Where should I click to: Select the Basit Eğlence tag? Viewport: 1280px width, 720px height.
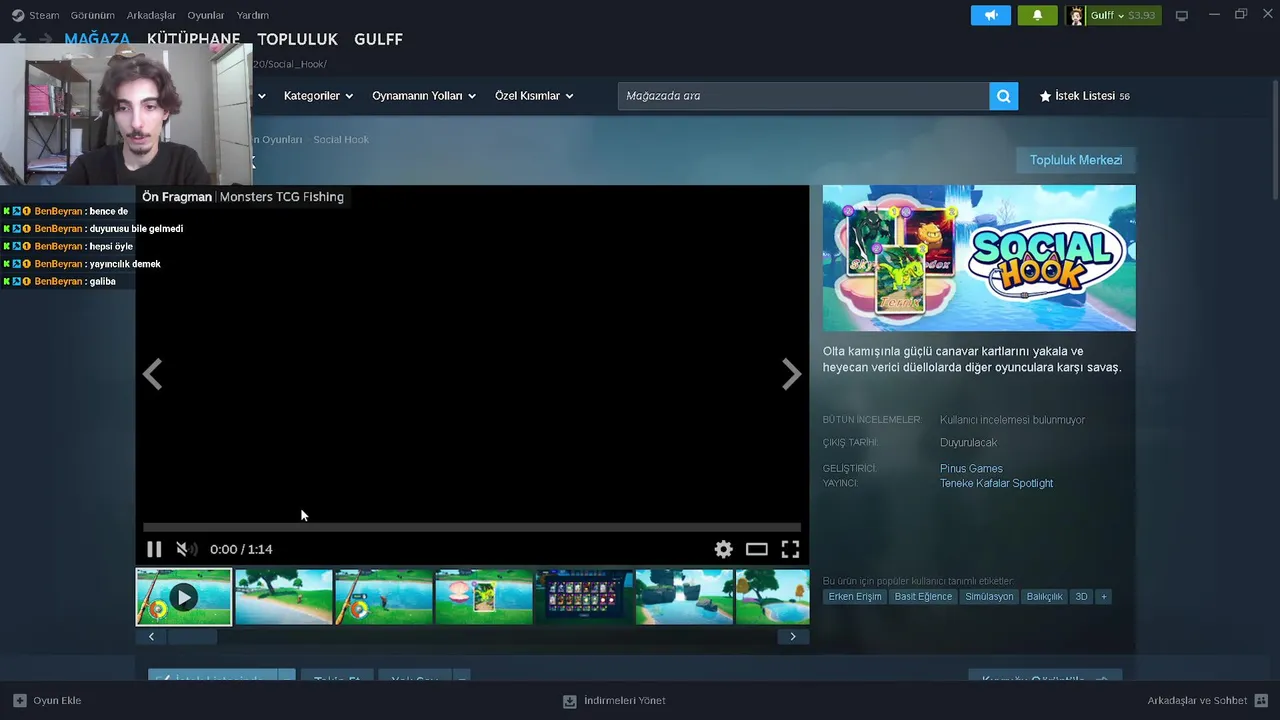923,596
